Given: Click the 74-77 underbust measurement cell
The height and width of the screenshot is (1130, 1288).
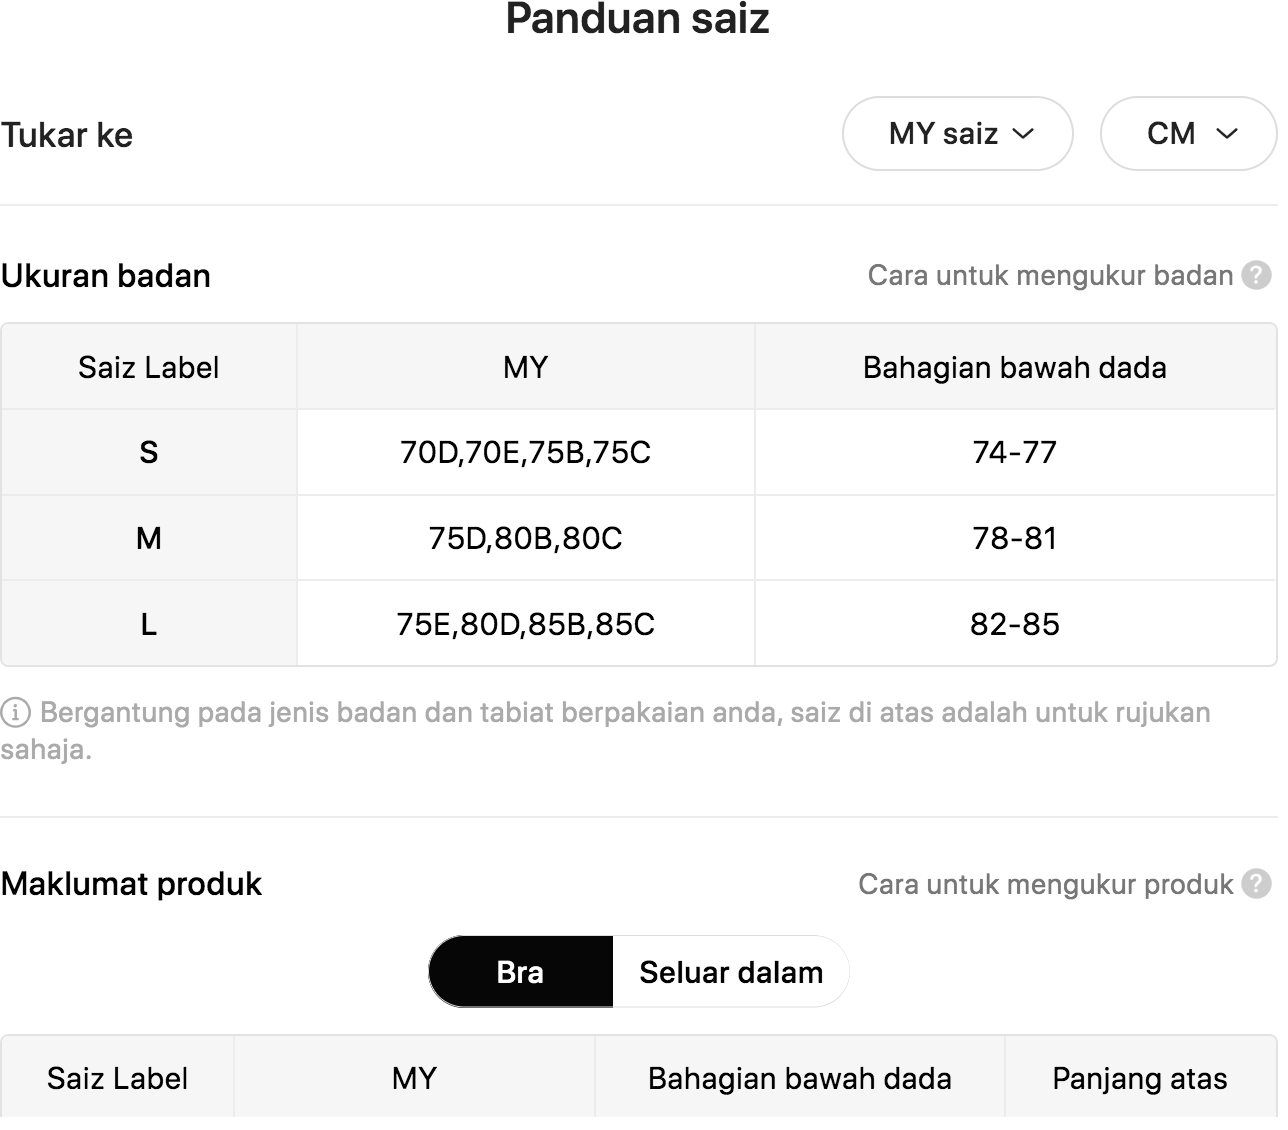Looking at the screenshot, I should tap(1015, 452).
